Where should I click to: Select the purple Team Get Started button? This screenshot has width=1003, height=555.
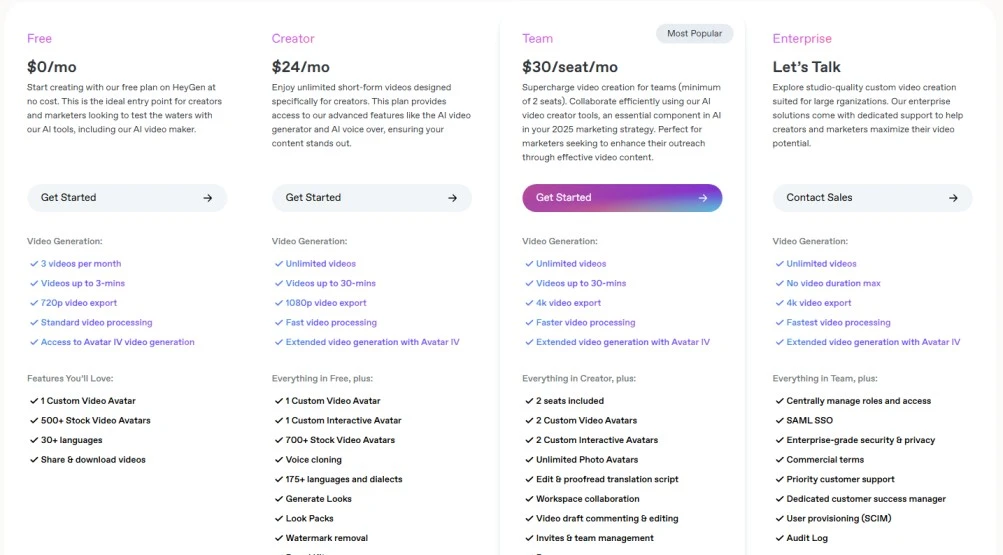(x=622, y=198)
